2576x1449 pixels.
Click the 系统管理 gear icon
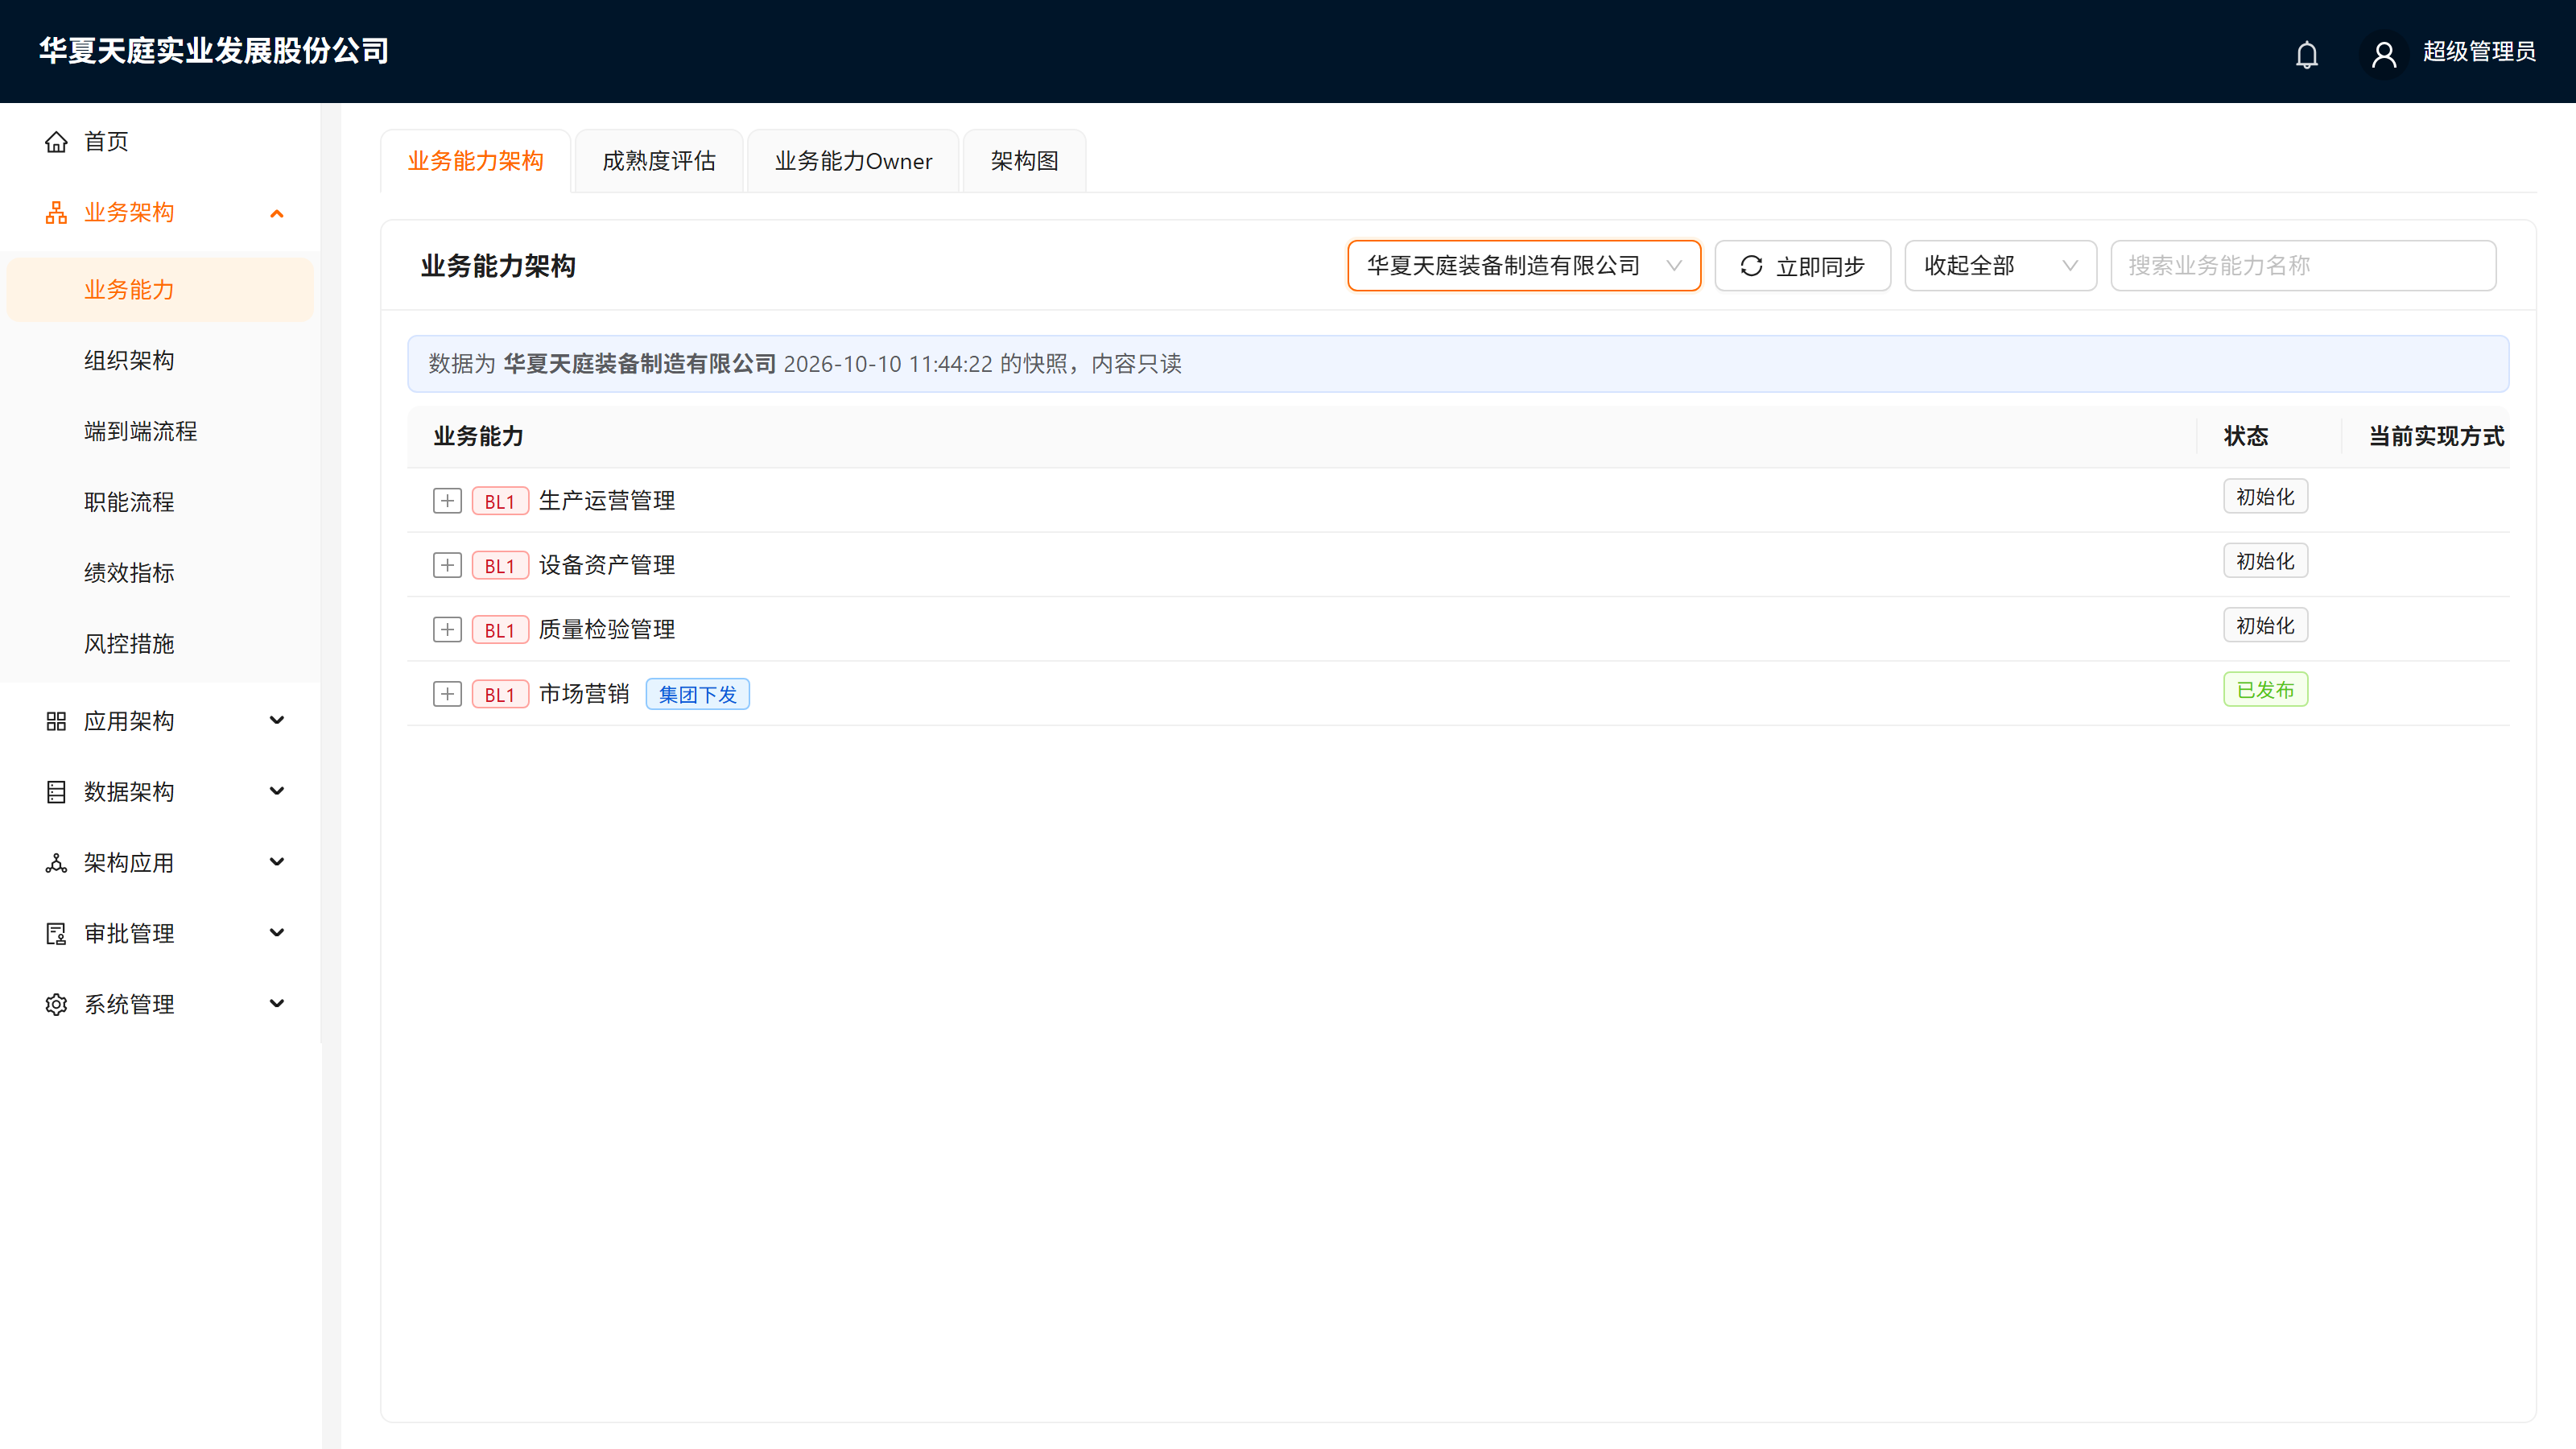pyautogui.click(x=56, y=1005)
